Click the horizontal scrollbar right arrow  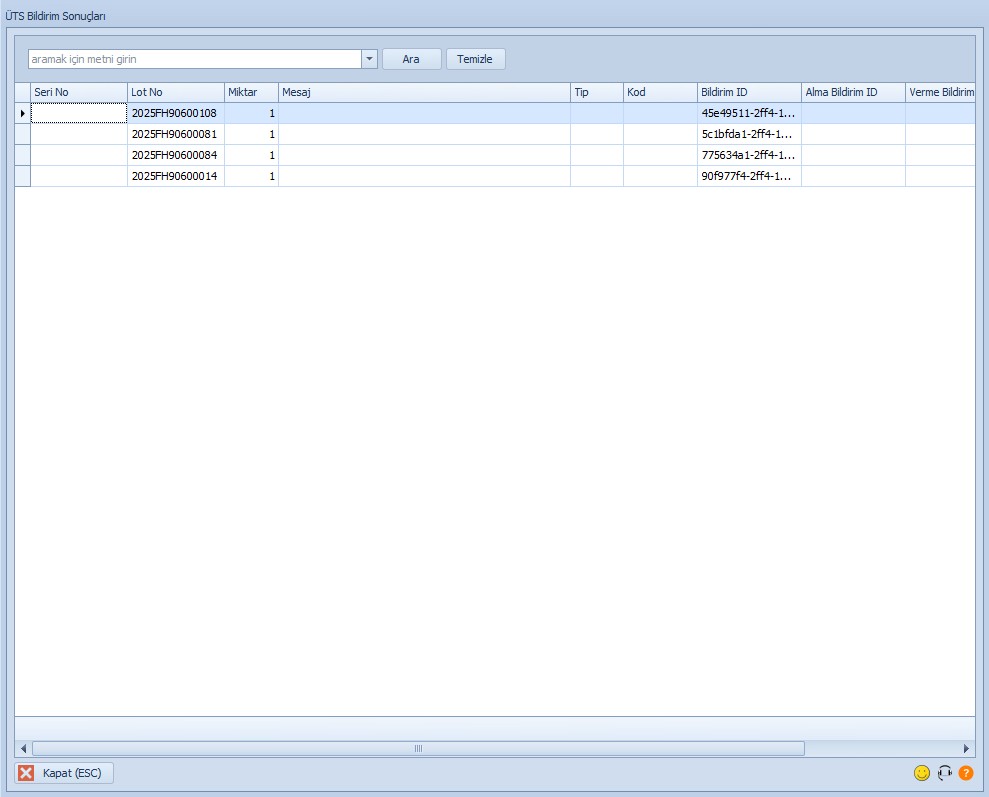966,748
